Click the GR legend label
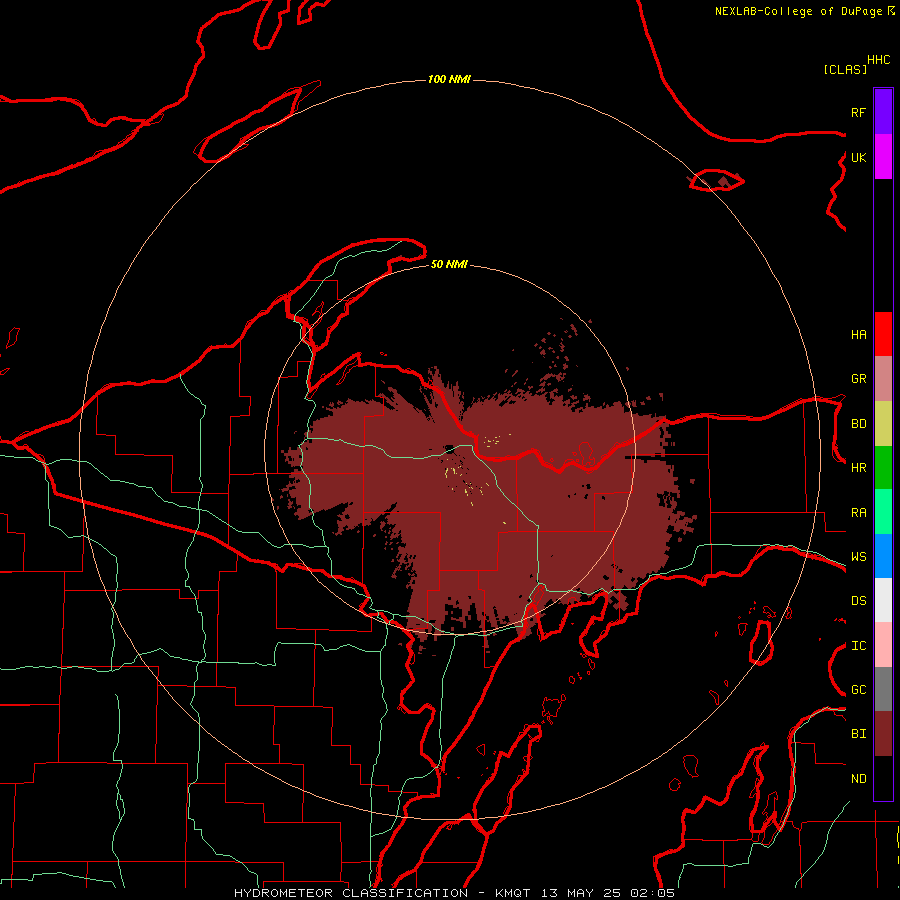This screenshot has height=900, width=900. [x=859, y=378]
